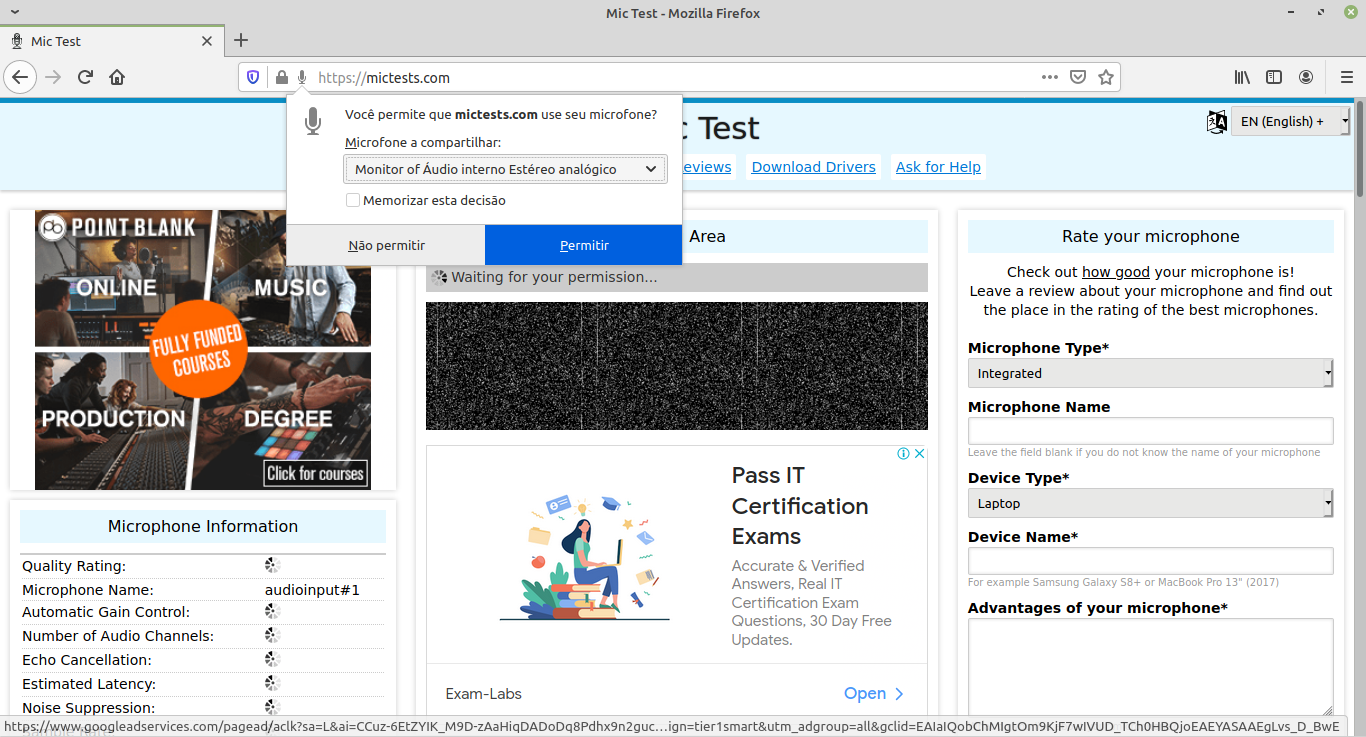The width and height of the screenshot is (1366, 737).
Task: Click the Device Name input field
Action: [1150, 561]
